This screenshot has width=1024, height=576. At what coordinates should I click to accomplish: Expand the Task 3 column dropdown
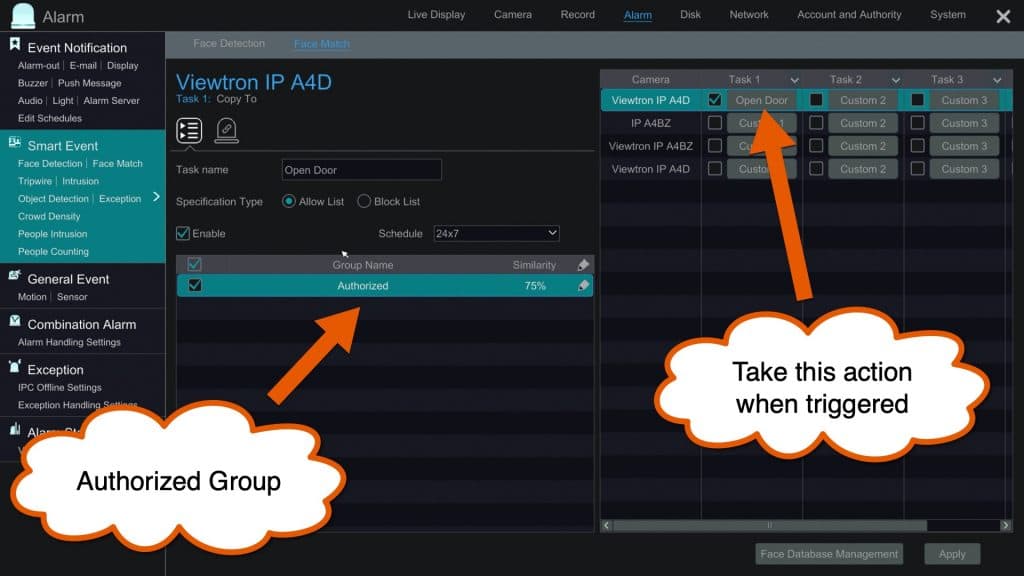tap(997, 80)
